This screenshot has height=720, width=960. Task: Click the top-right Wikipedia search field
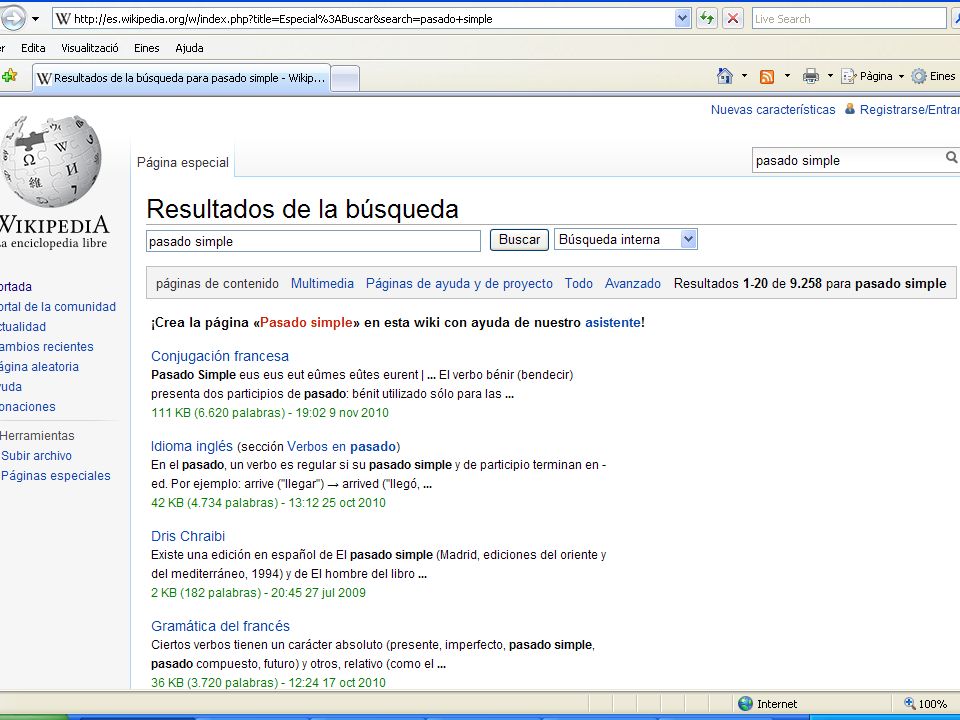[x=848, y=160]
